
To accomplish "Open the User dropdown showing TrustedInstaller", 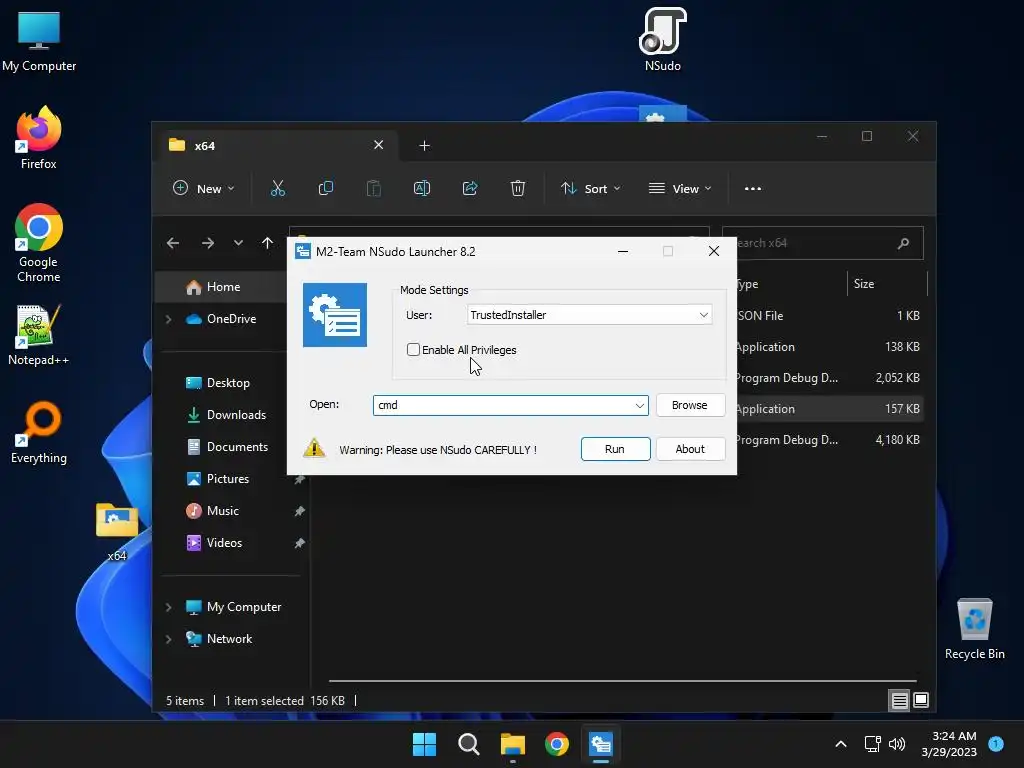I will point(589,315).
